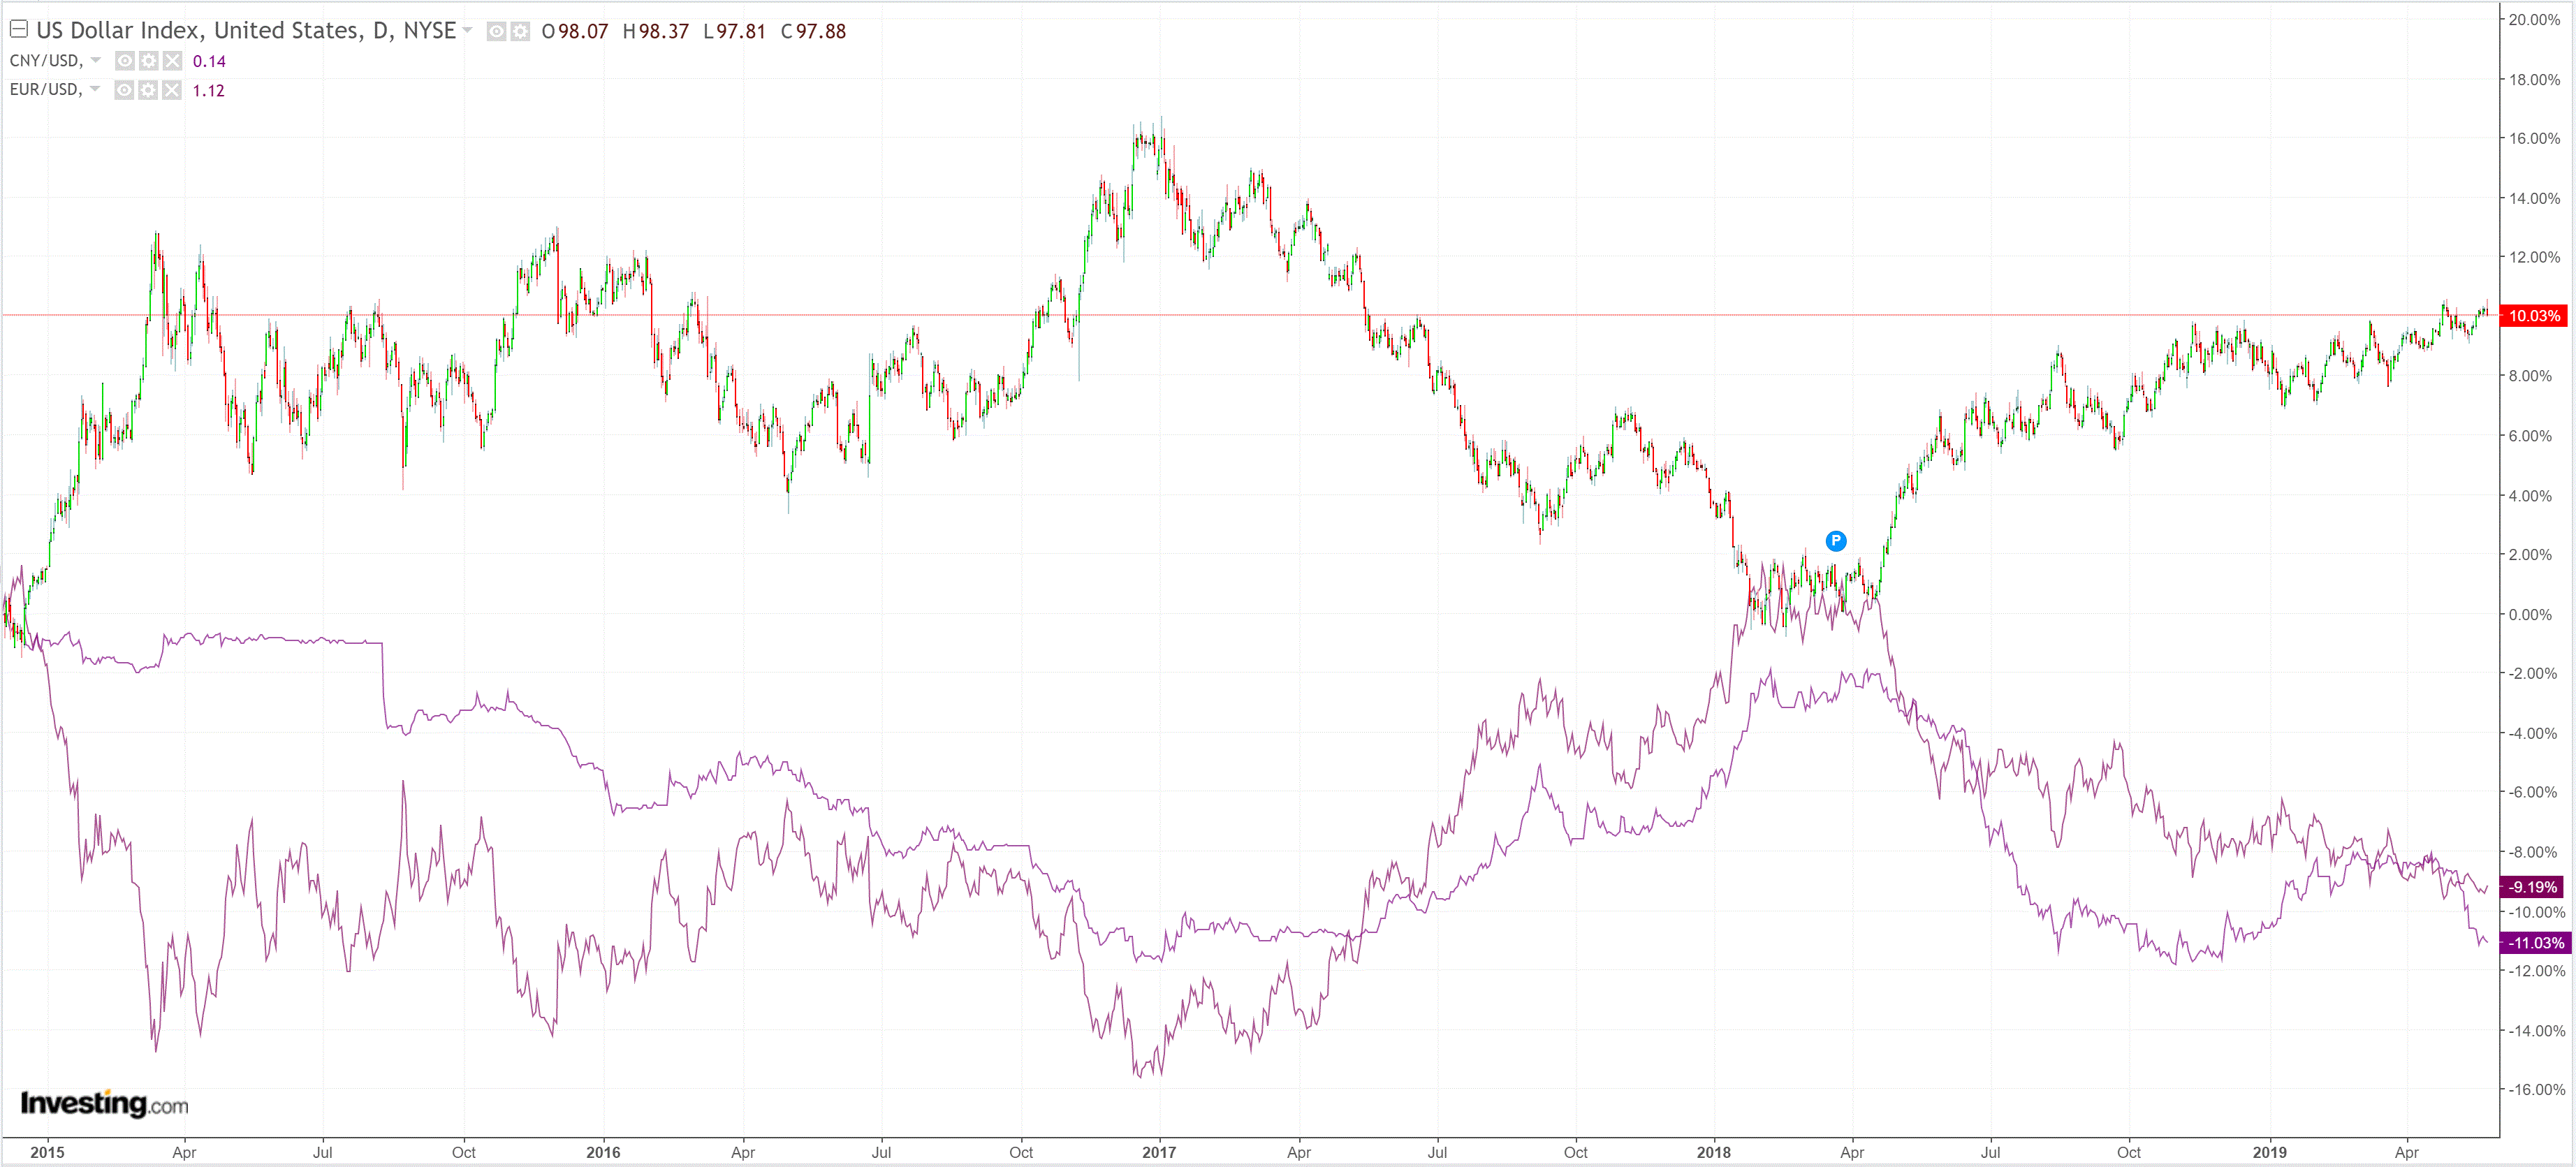
Task: Click the blue P event marker
Action: [x=1836, y=541]
